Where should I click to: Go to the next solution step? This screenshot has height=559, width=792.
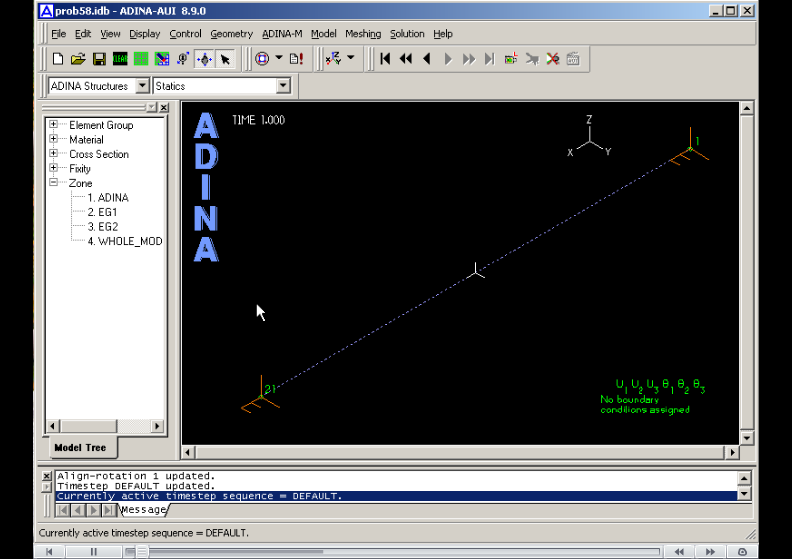[x=448, y=59]
